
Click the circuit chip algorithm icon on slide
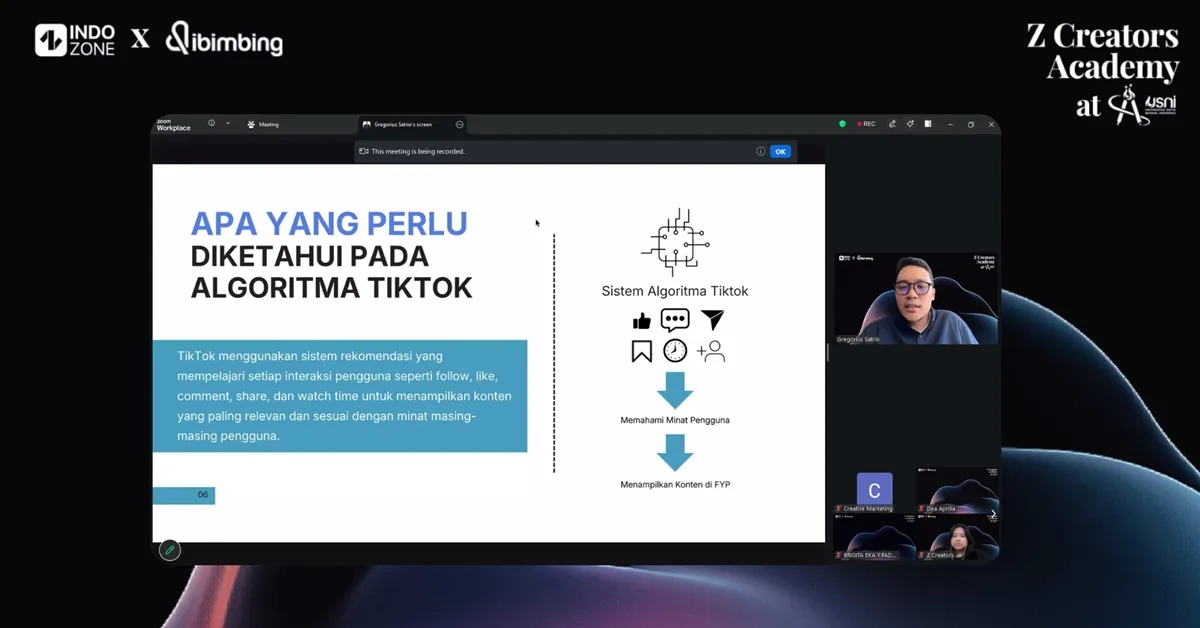point(675,243)
